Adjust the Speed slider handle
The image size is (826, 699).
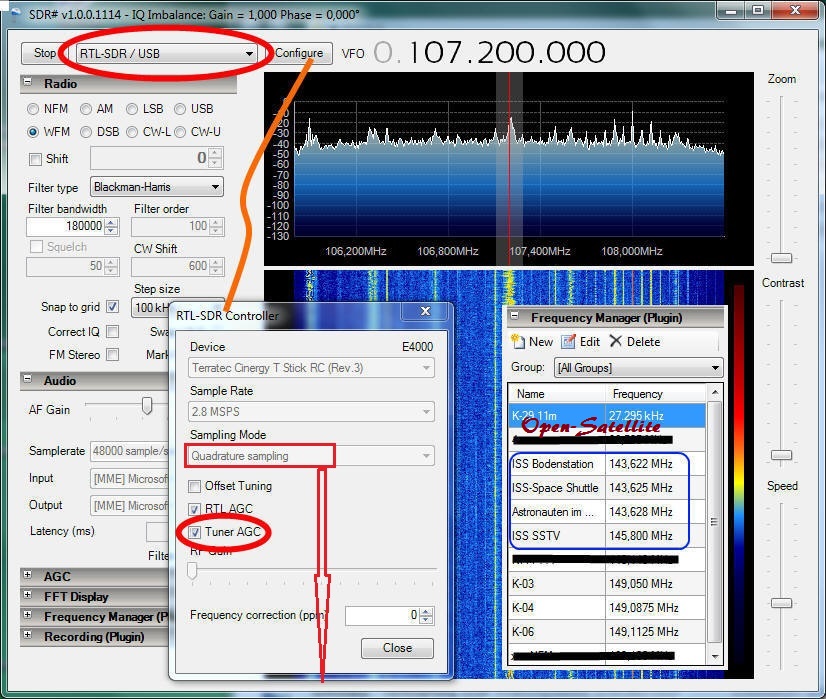pos(781,603)
